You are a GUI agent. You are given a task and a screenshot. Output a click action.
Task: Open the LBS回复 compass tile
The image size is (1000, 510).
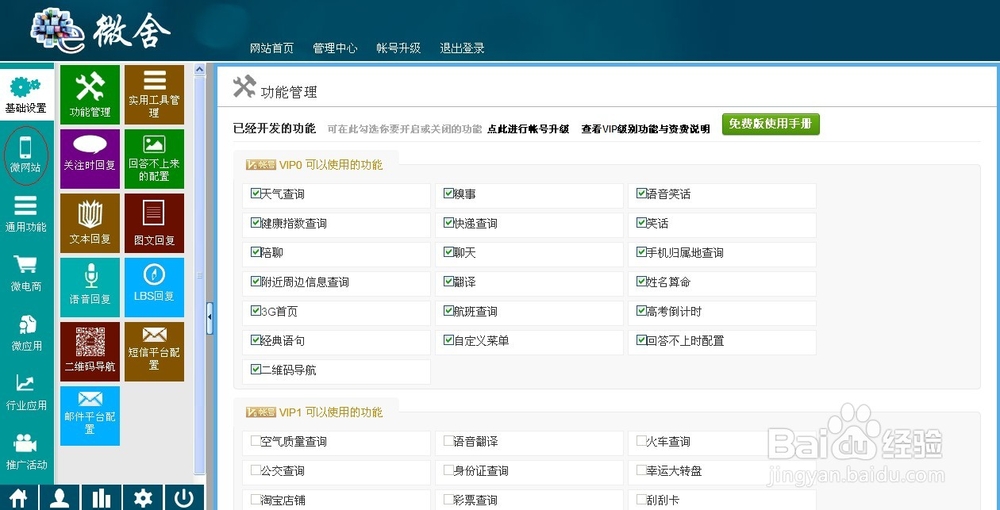154,288
